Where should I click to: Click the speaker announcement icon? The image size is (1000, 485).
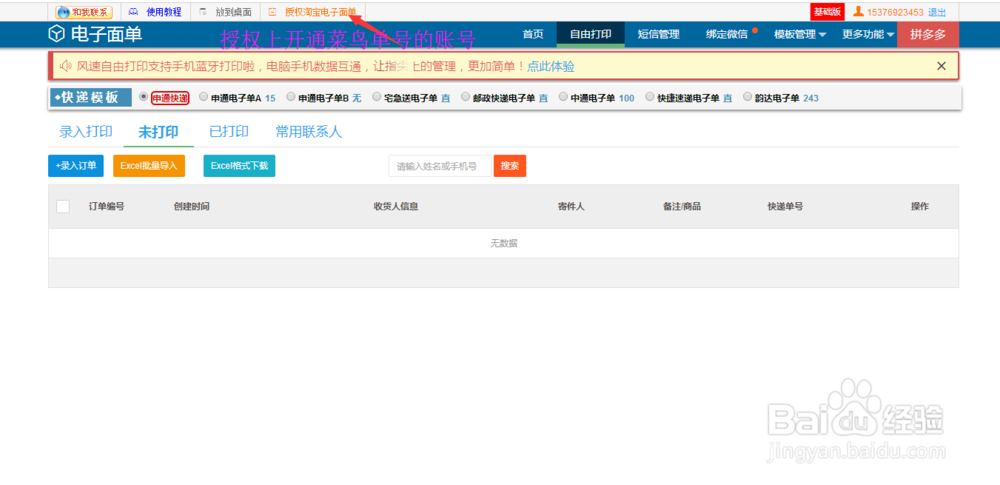[65, 66]
